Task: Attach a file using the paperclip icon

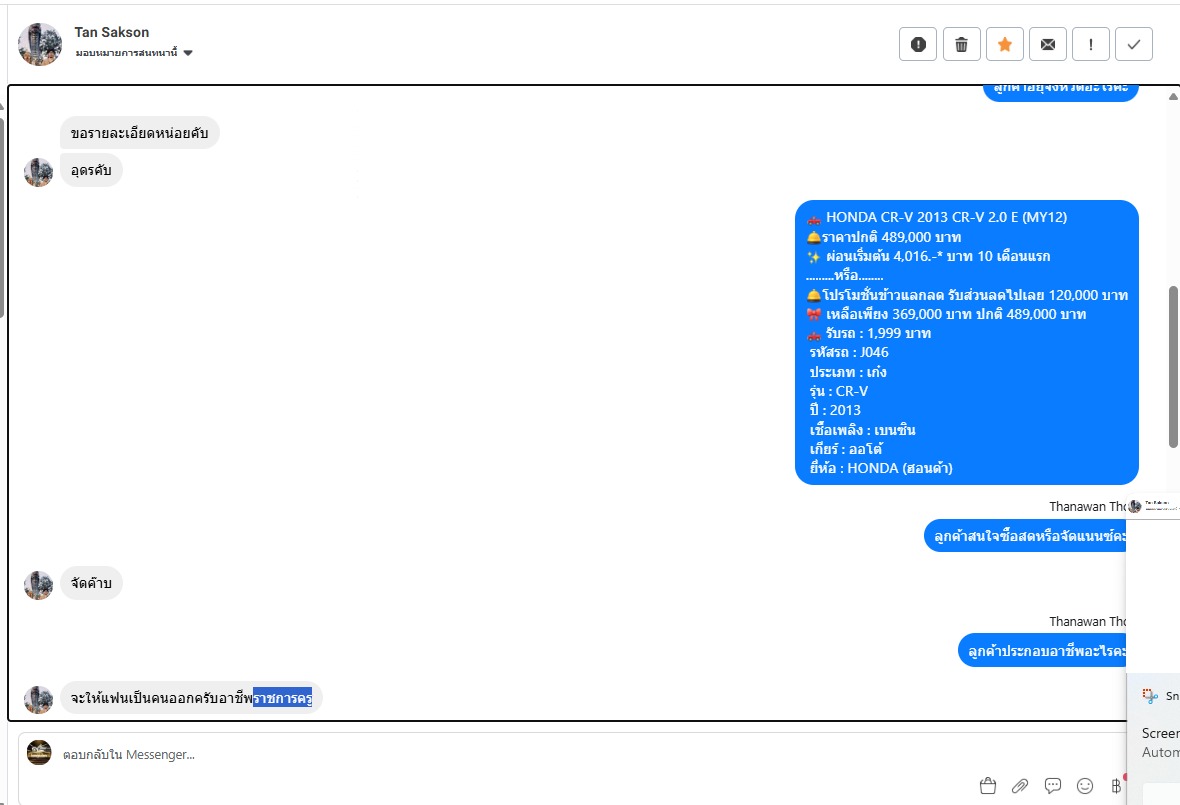Action: [x=1020, y=786]
